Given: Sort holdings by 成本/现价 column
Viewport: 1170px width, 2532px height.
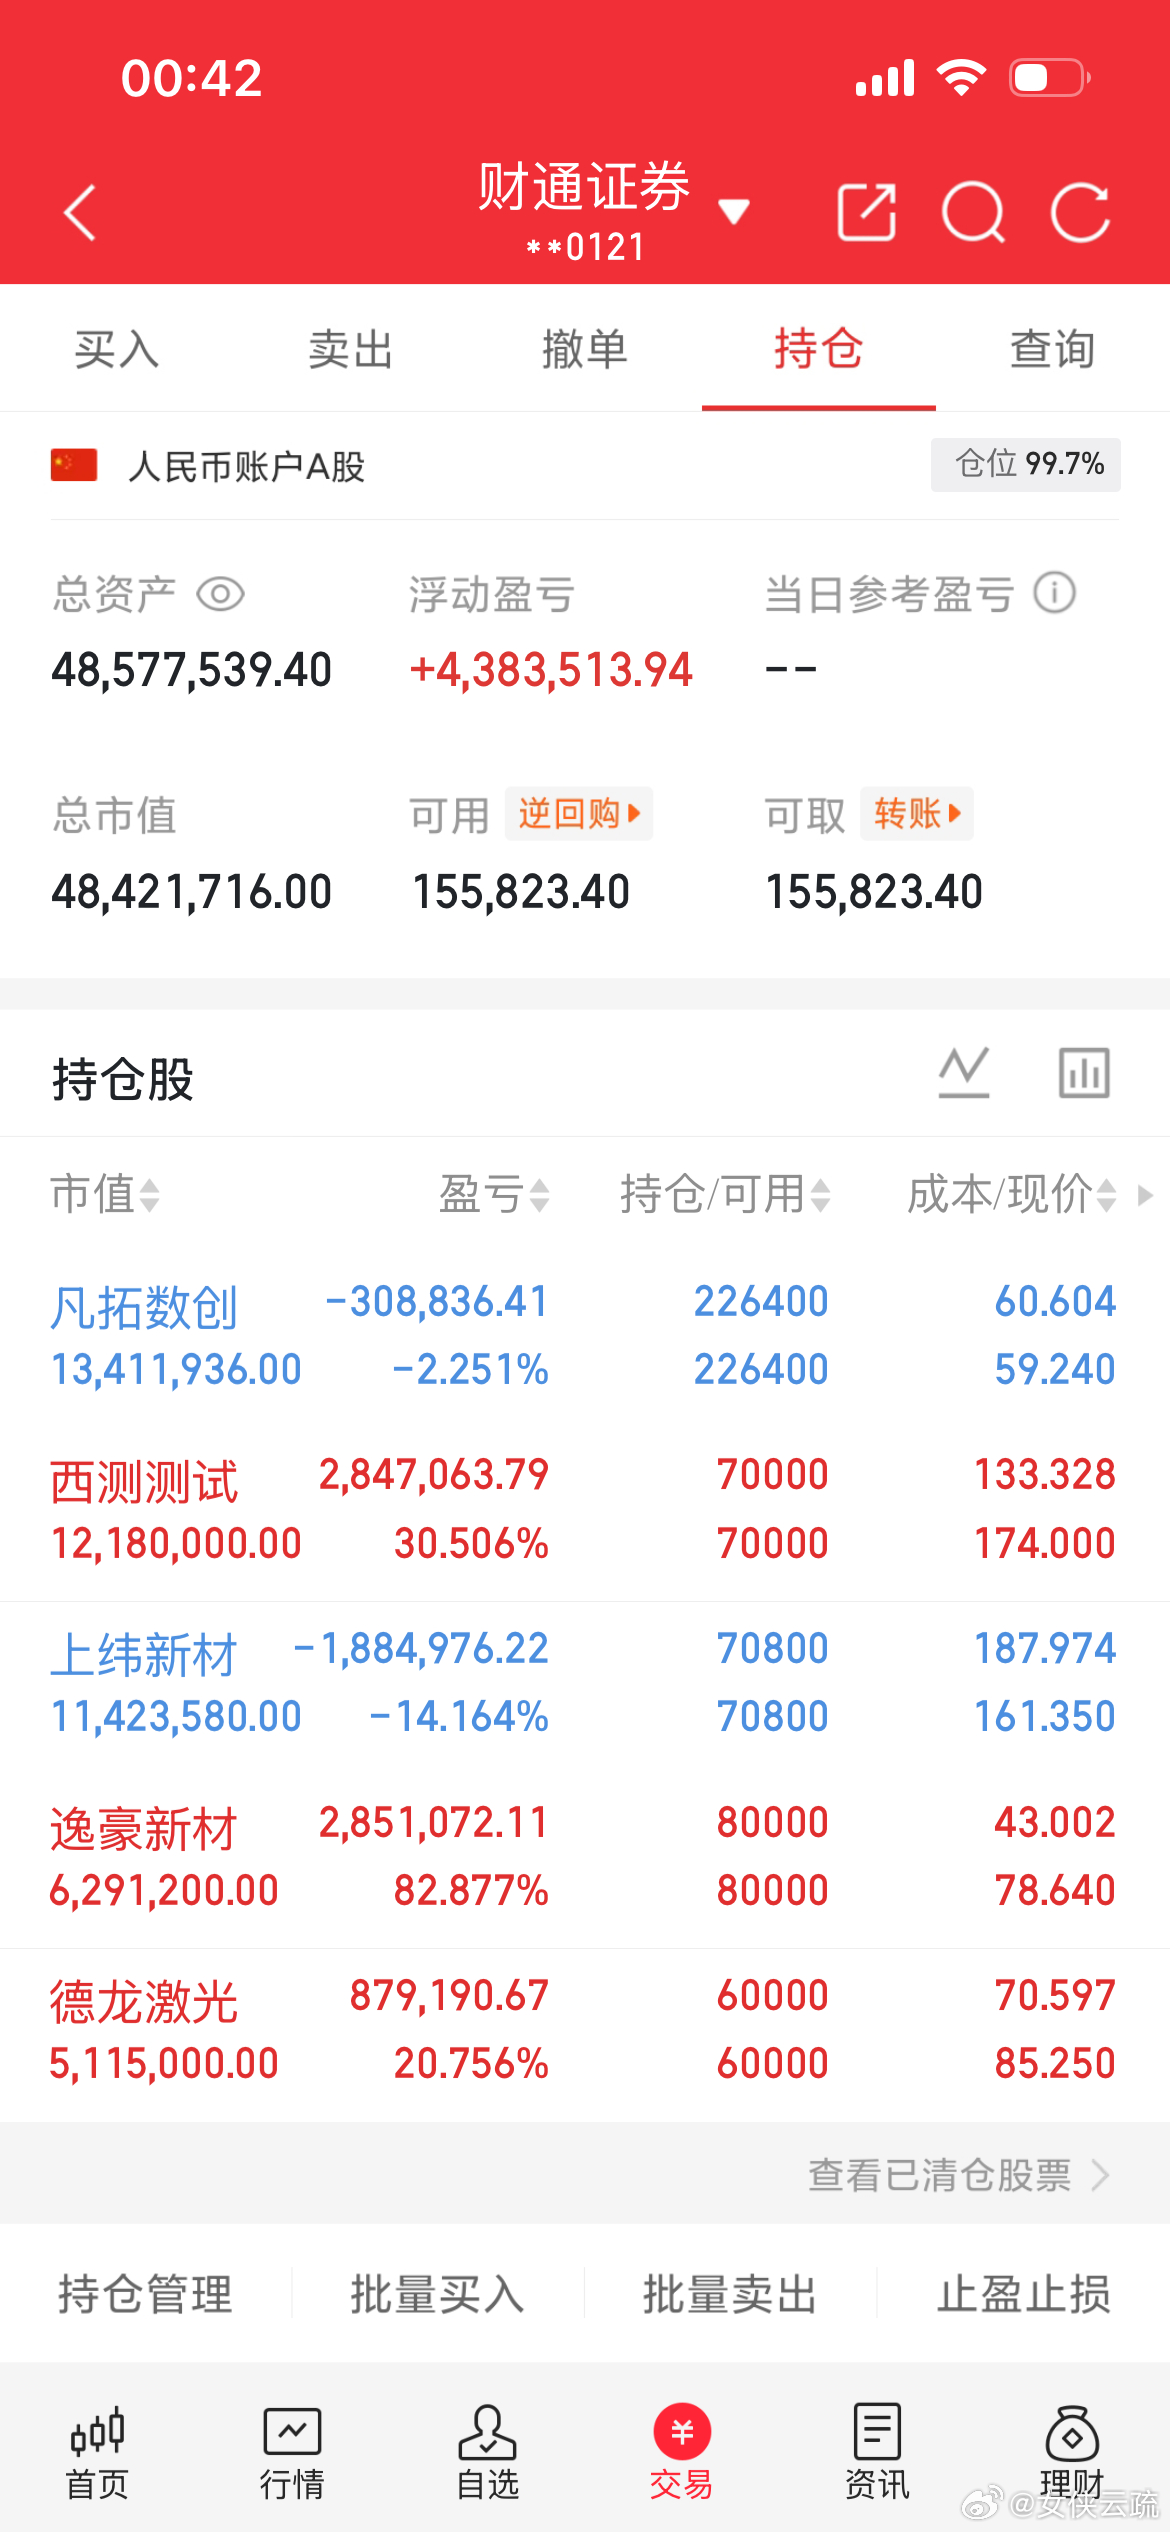Looking at the screenshot, I should tap(1011, 1194).
